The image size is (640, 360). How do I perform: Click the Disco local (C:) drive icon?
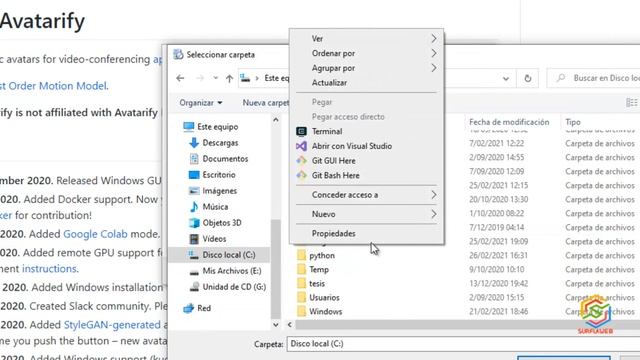coord(194,255)
